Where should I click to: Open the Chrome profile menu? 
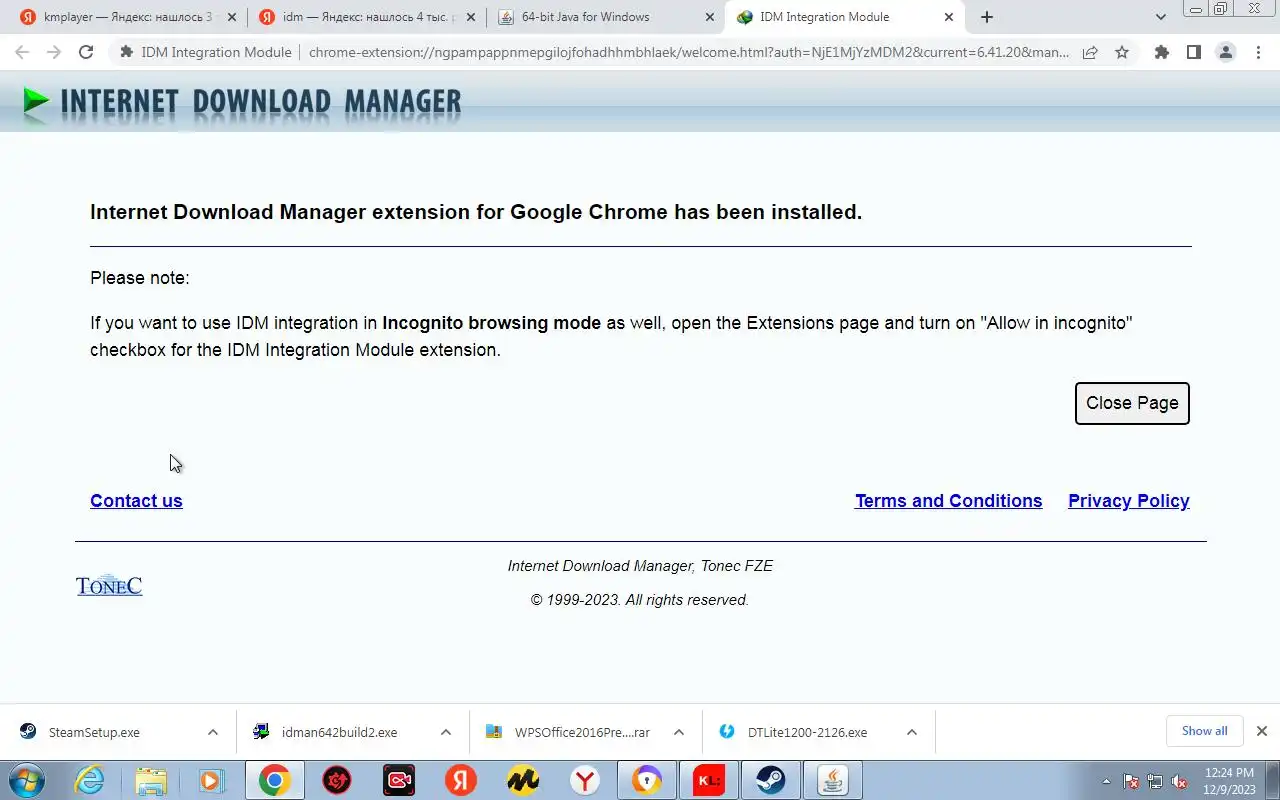[1226, 52]
